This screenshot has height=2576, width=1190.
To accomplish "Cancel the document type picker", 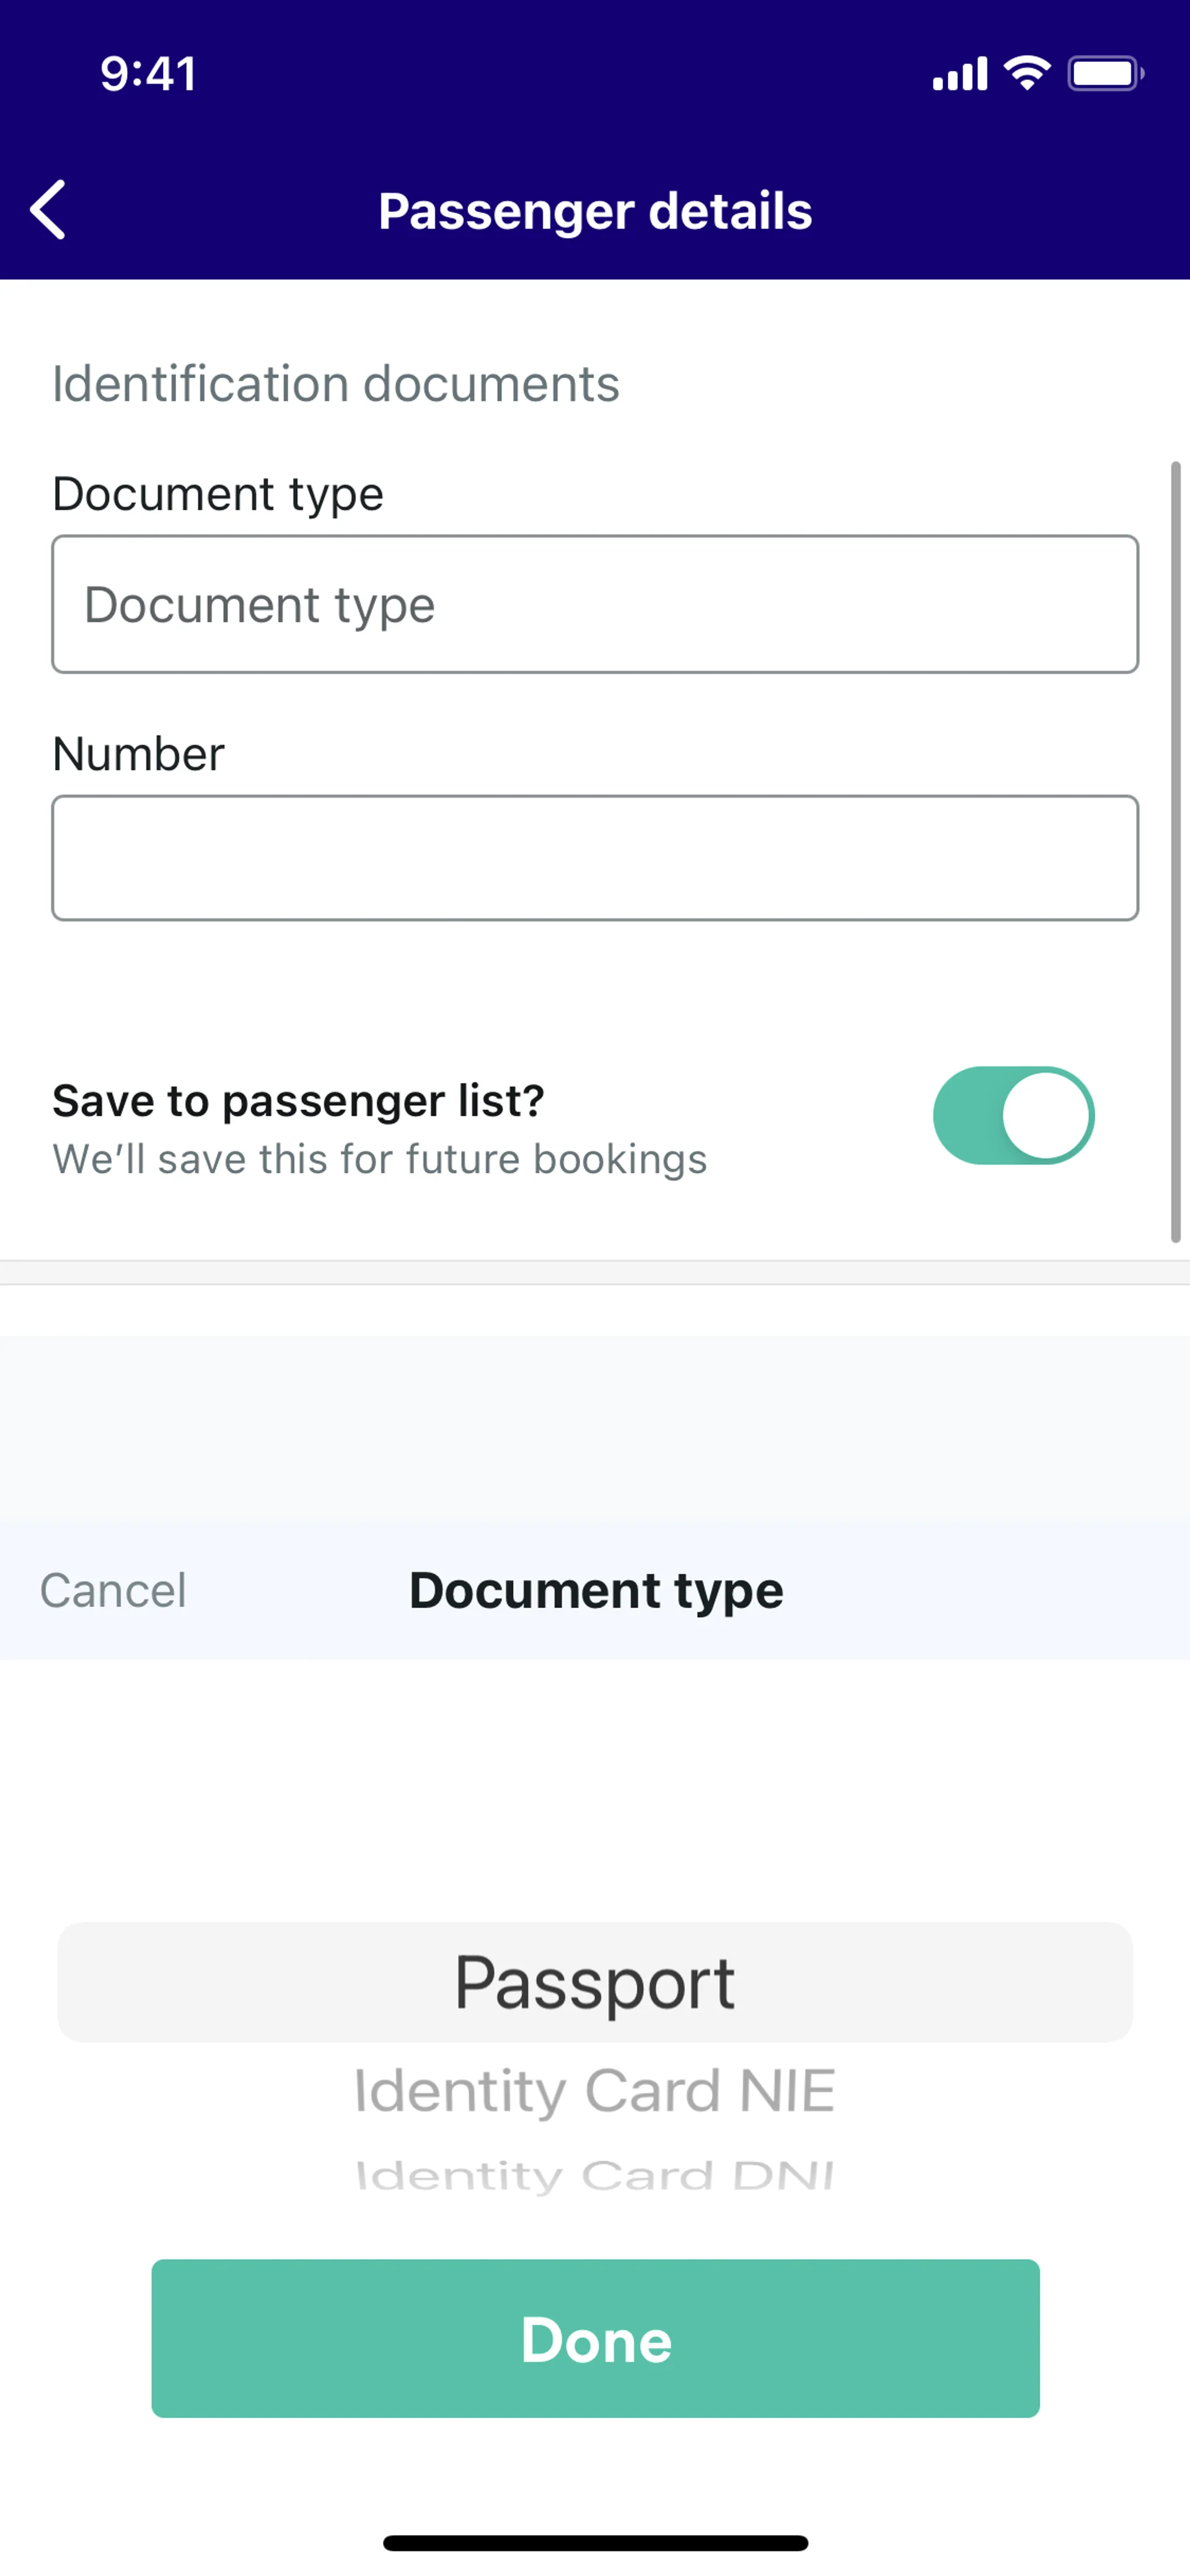I will tap(113, 1590).
